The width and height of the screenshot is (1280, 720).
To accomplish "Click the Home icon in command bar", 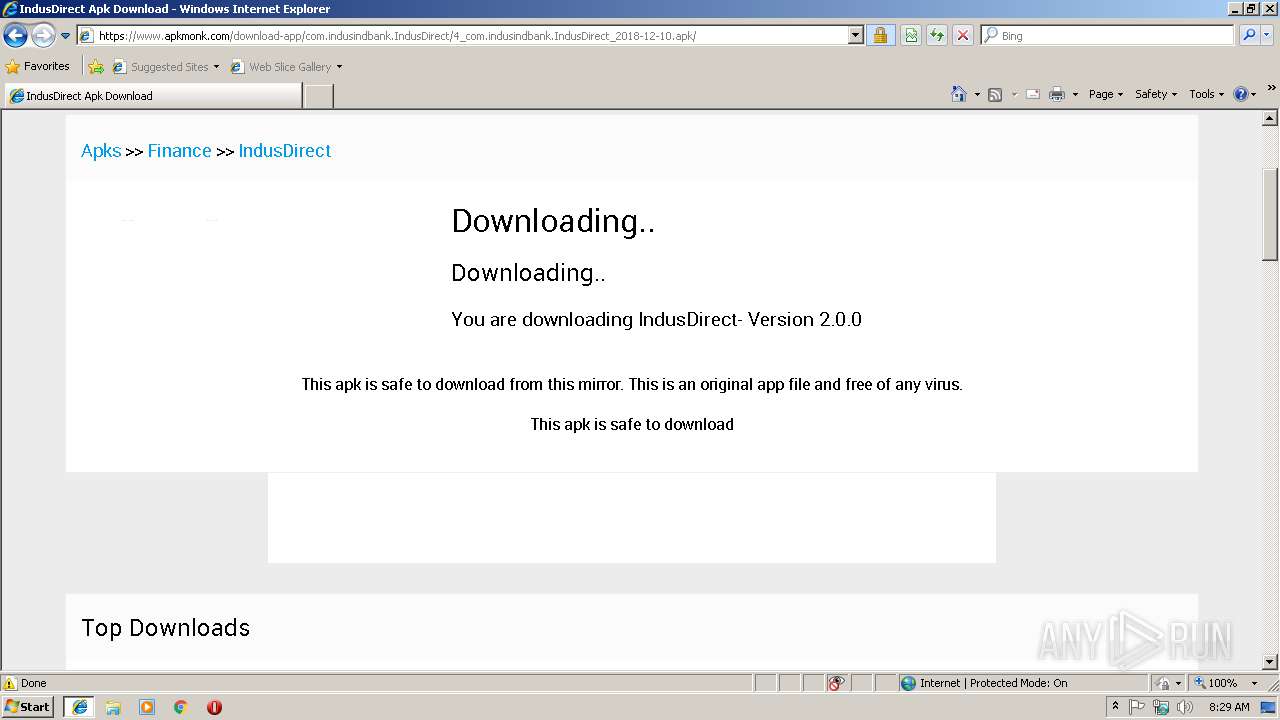I will (959, 94).
